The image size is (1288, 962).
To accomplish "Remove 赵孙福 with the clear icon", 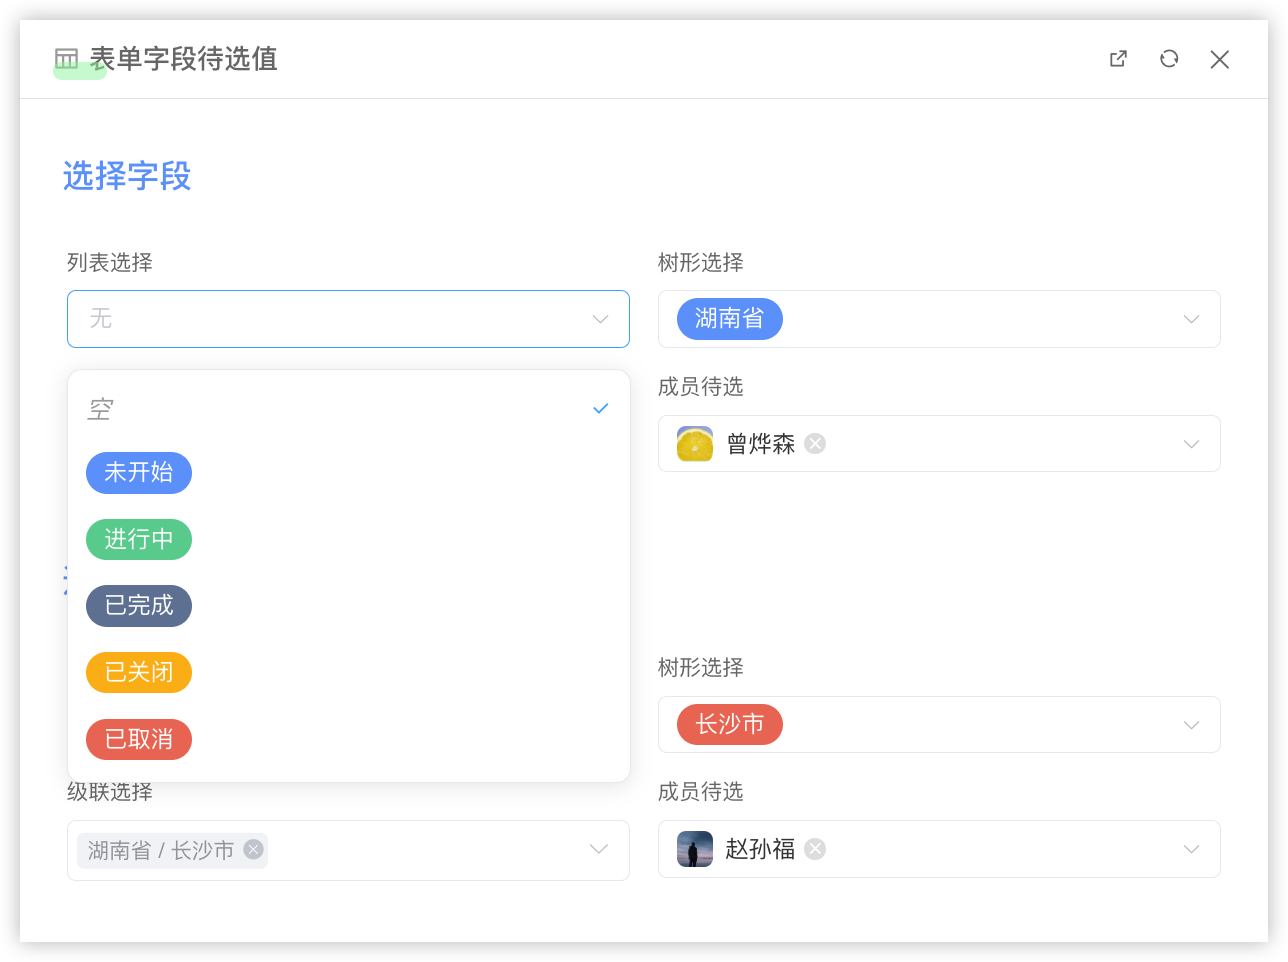I will (815, 849).
